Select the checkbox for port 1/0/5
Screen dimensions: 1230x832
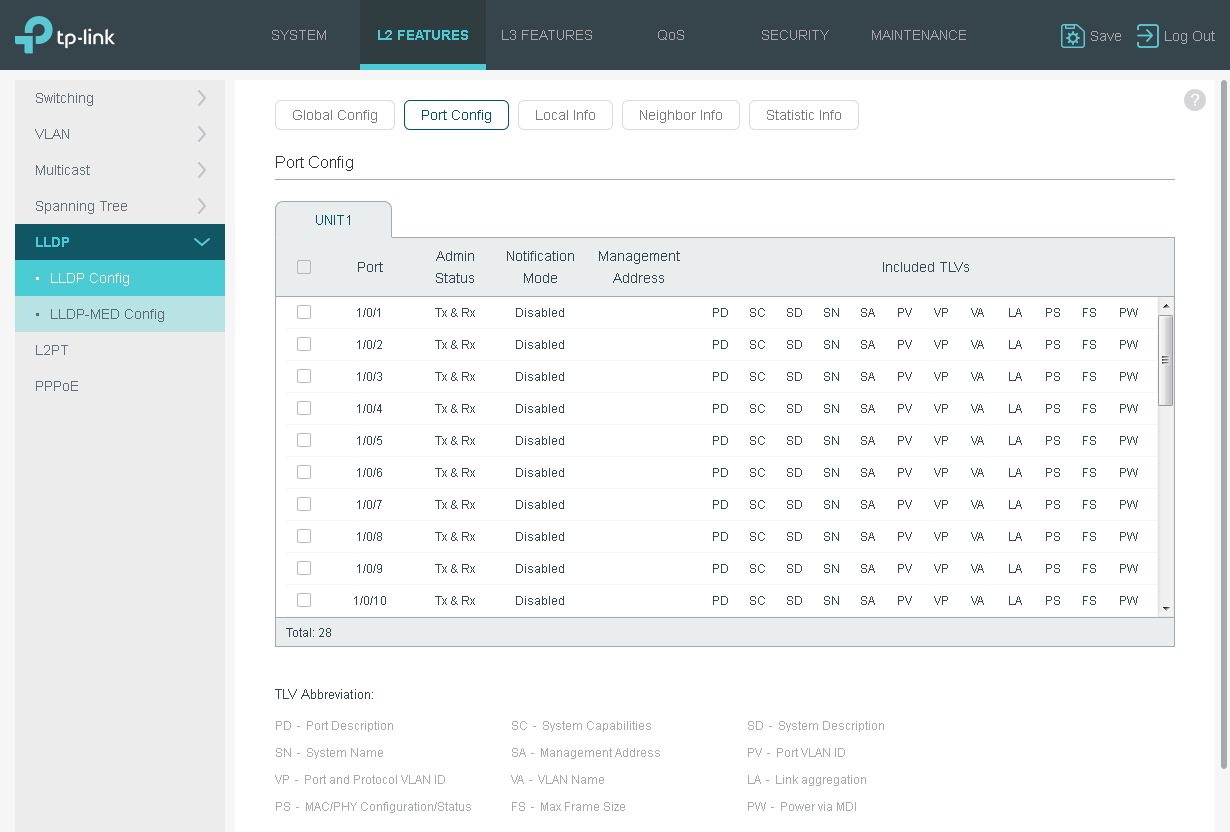[x=304, y=440]
